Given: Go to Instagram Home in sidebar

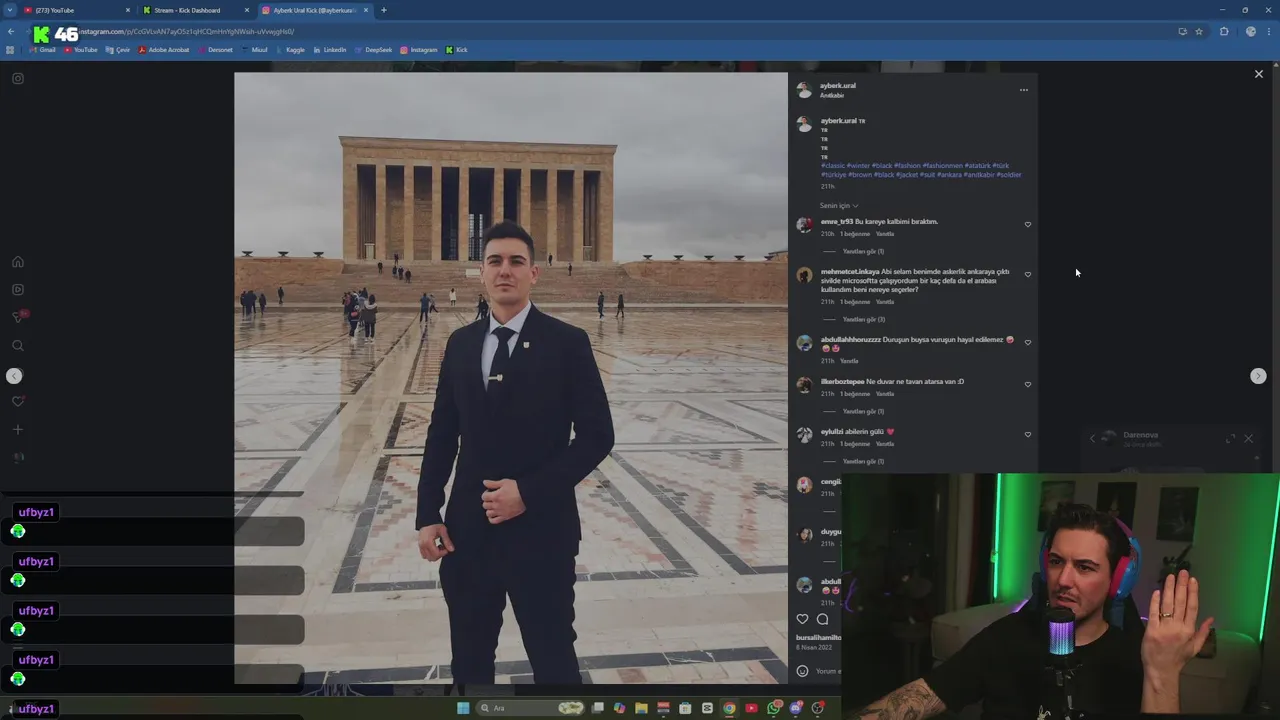Looking at the screenshot, I should pos(17,262).
